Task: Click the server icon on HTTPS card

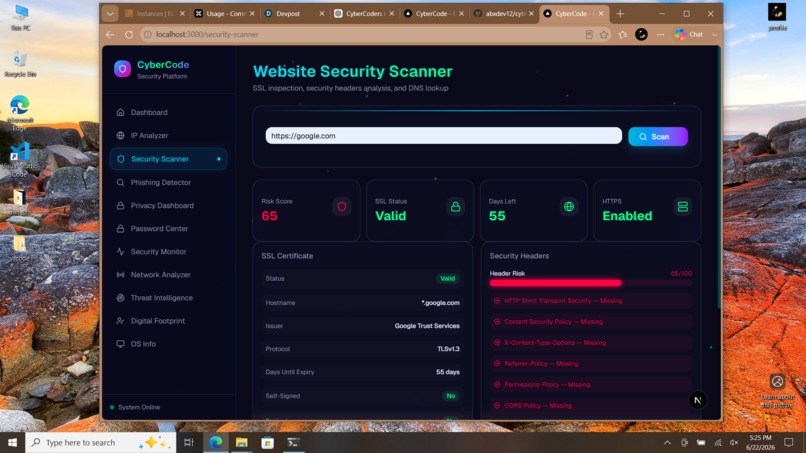Action: [683, 207]
